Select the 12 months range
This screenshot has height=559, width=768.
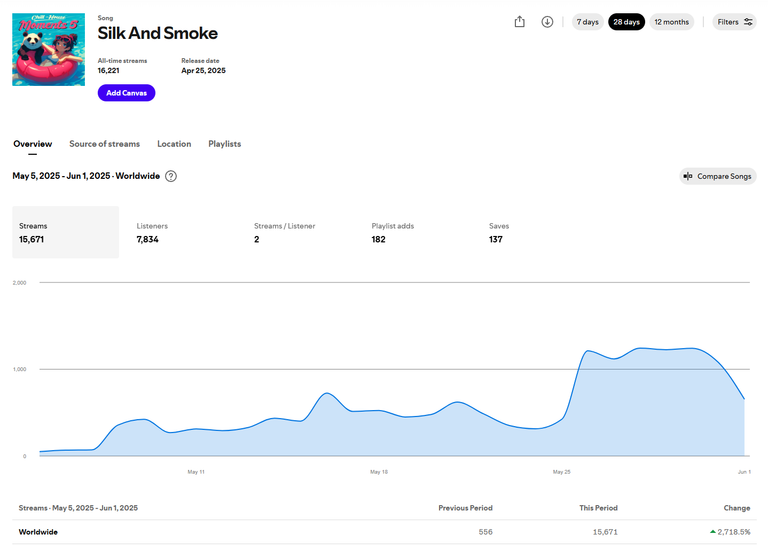click(x=672, y=22)
